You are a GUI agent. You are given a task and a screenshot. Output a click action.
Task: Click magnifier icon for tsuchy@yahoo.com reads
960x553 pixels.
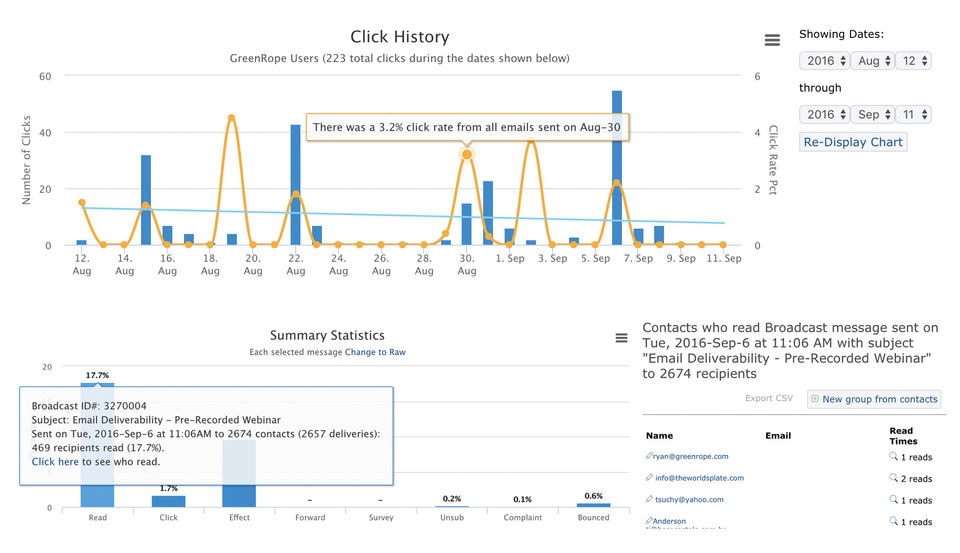point(894,500)
